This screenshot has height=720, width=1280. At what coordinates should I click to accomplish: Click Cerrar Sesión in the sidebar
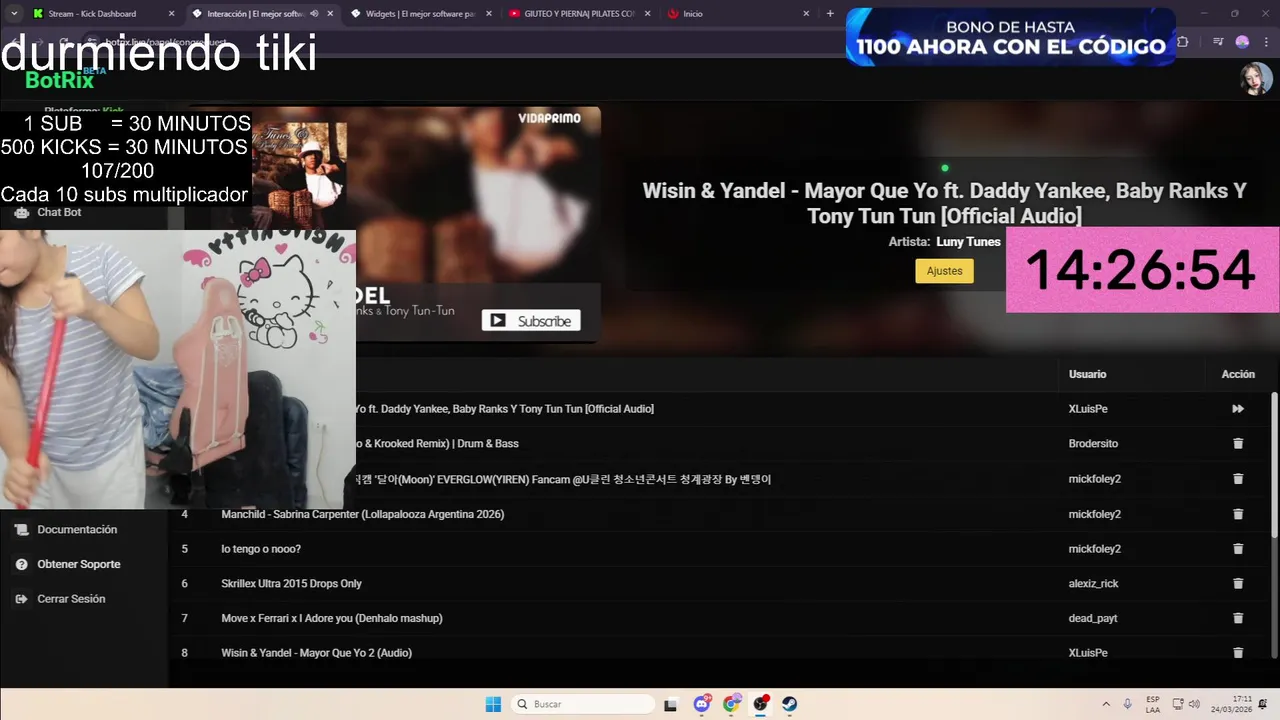click(71, 599)
